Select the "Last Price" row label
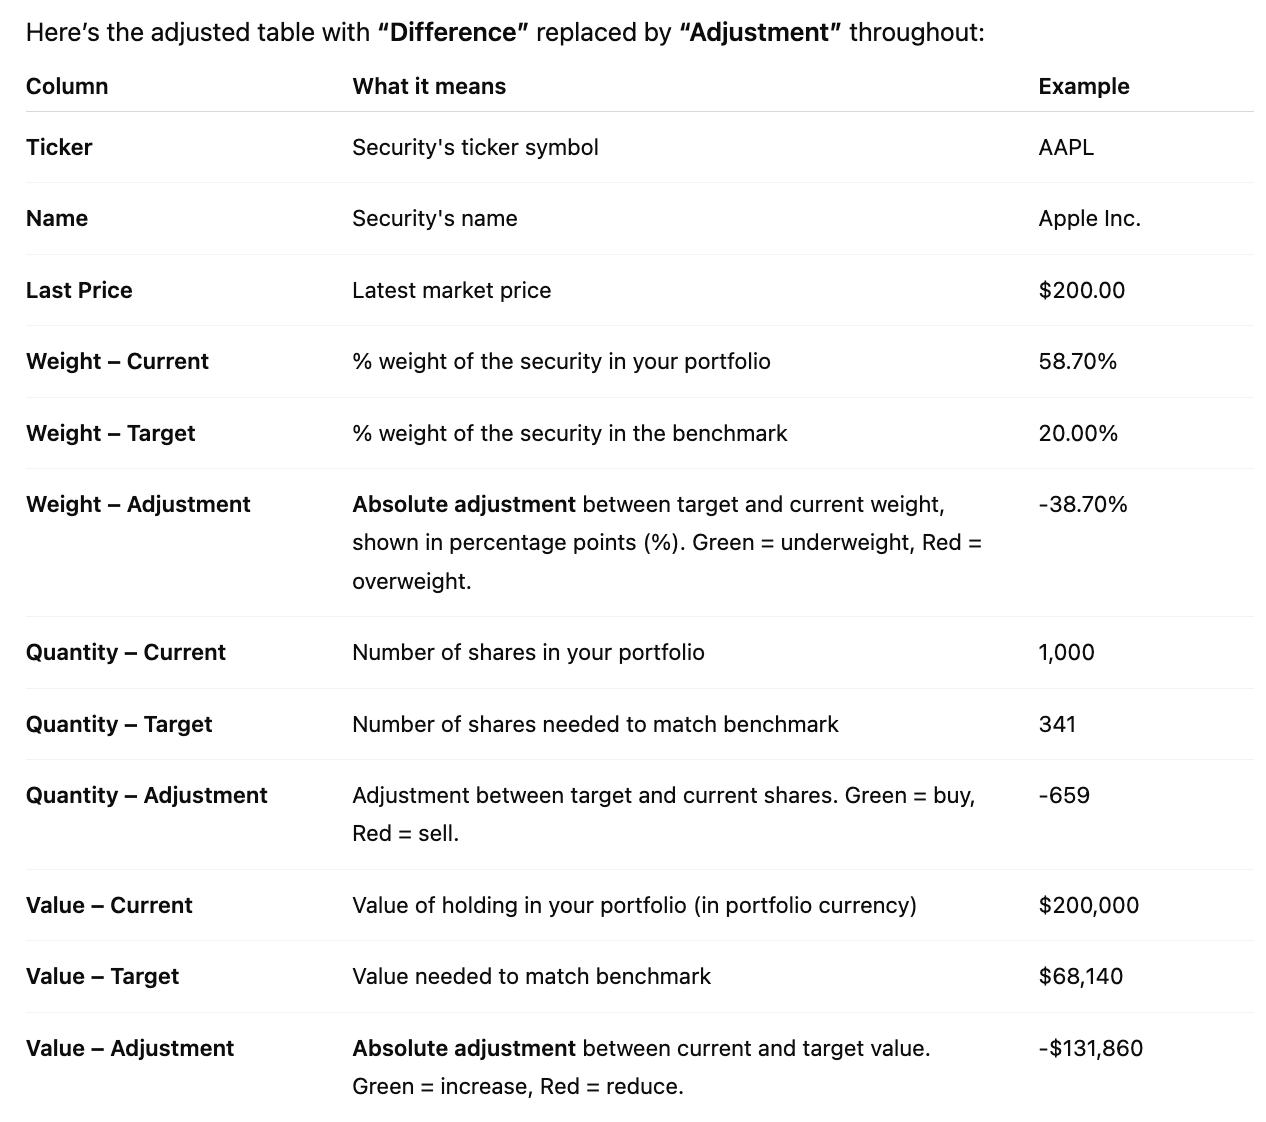 (x=79, y=290)
